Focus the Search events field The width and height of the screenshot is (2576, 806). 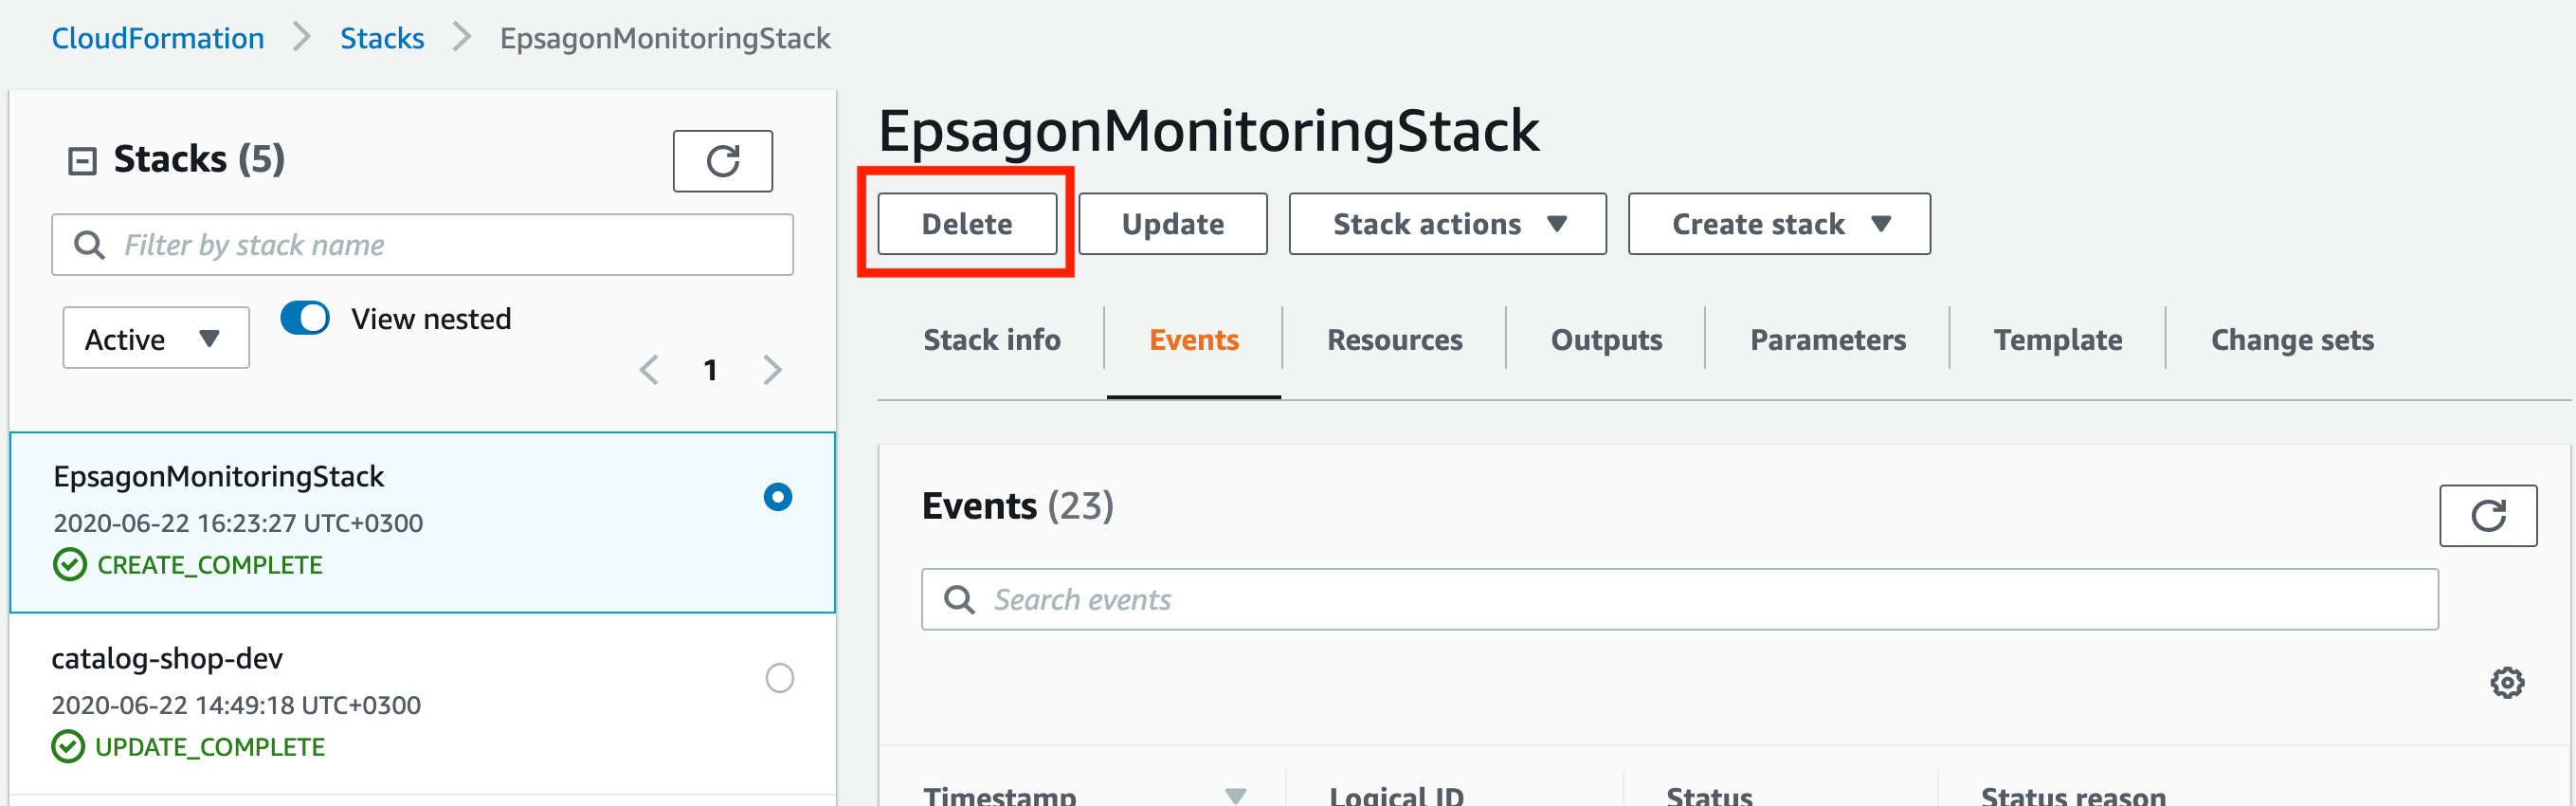[x=1679, y=599]
